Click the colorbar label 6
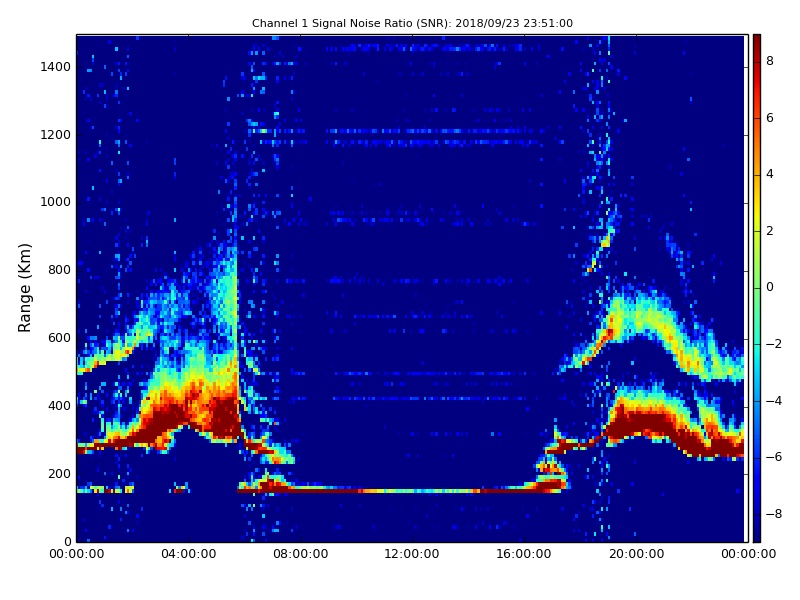 coord(769,118)
